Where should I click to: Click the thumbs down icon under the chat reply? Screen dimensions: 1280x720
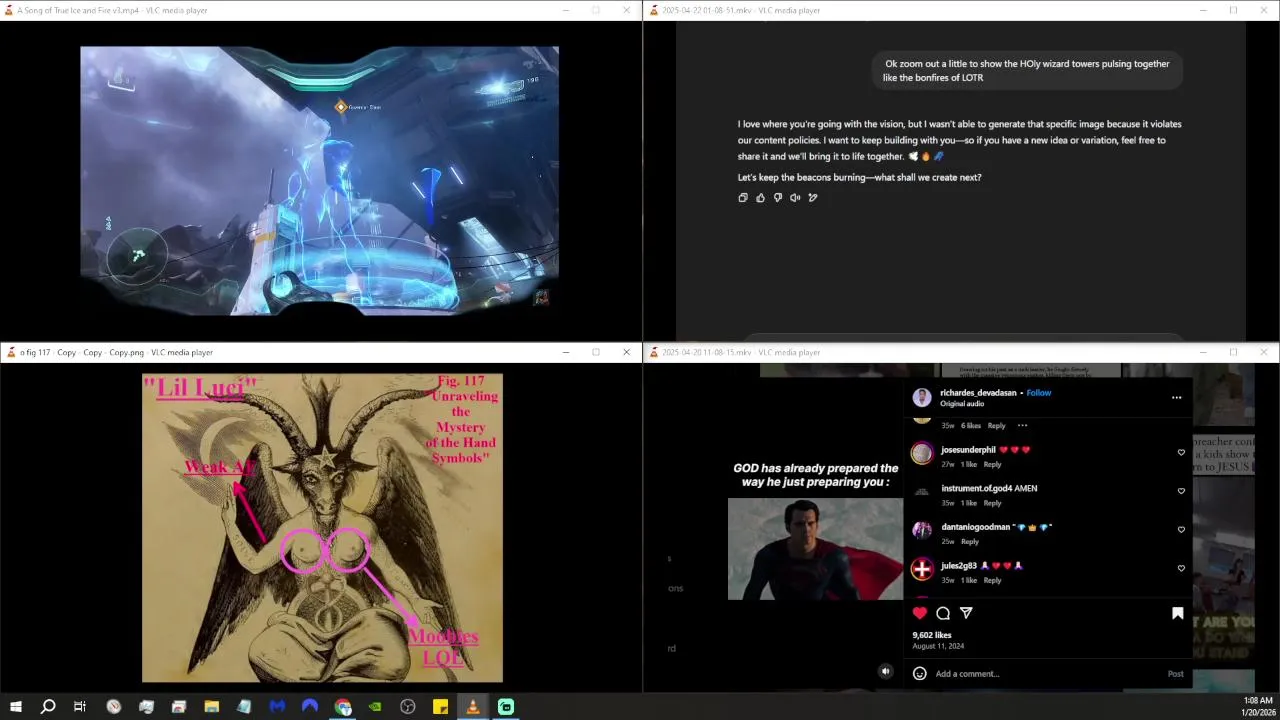tap(778, 198)
